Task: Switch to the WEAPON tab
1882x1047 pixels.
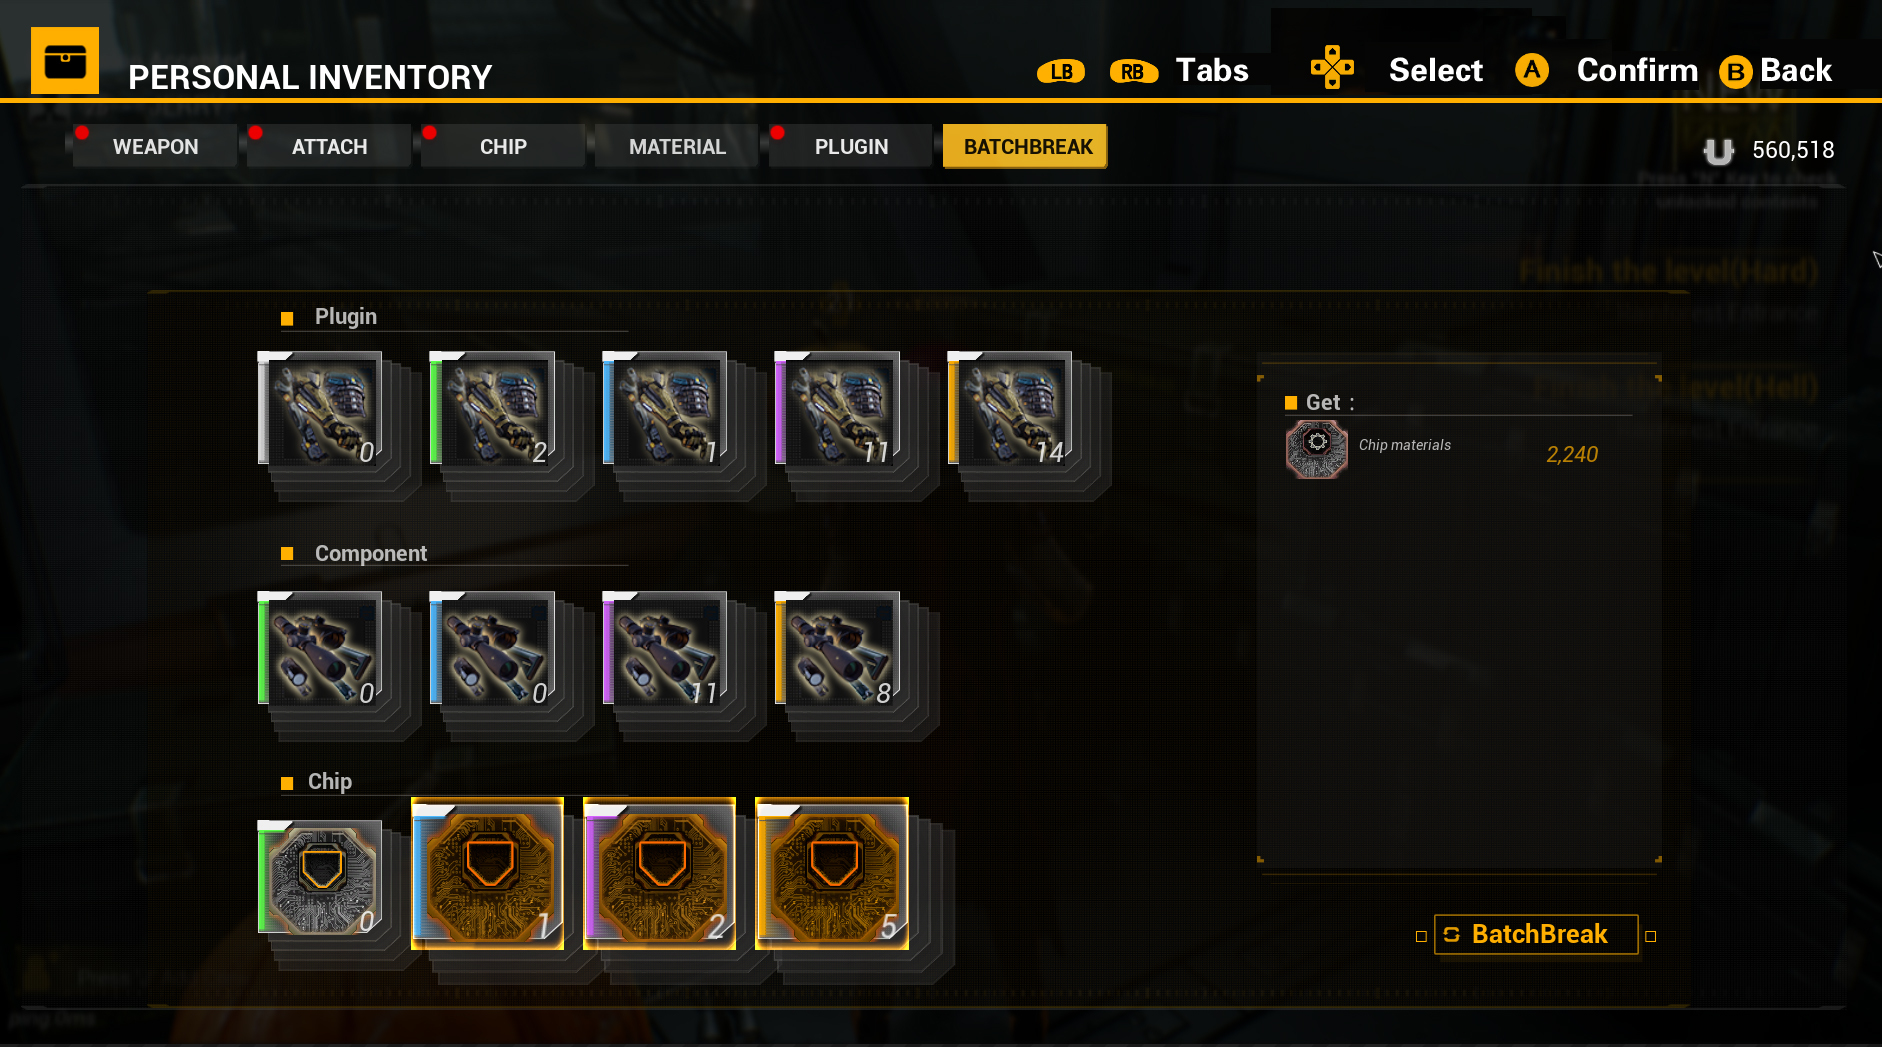Action: pos(155,147)
